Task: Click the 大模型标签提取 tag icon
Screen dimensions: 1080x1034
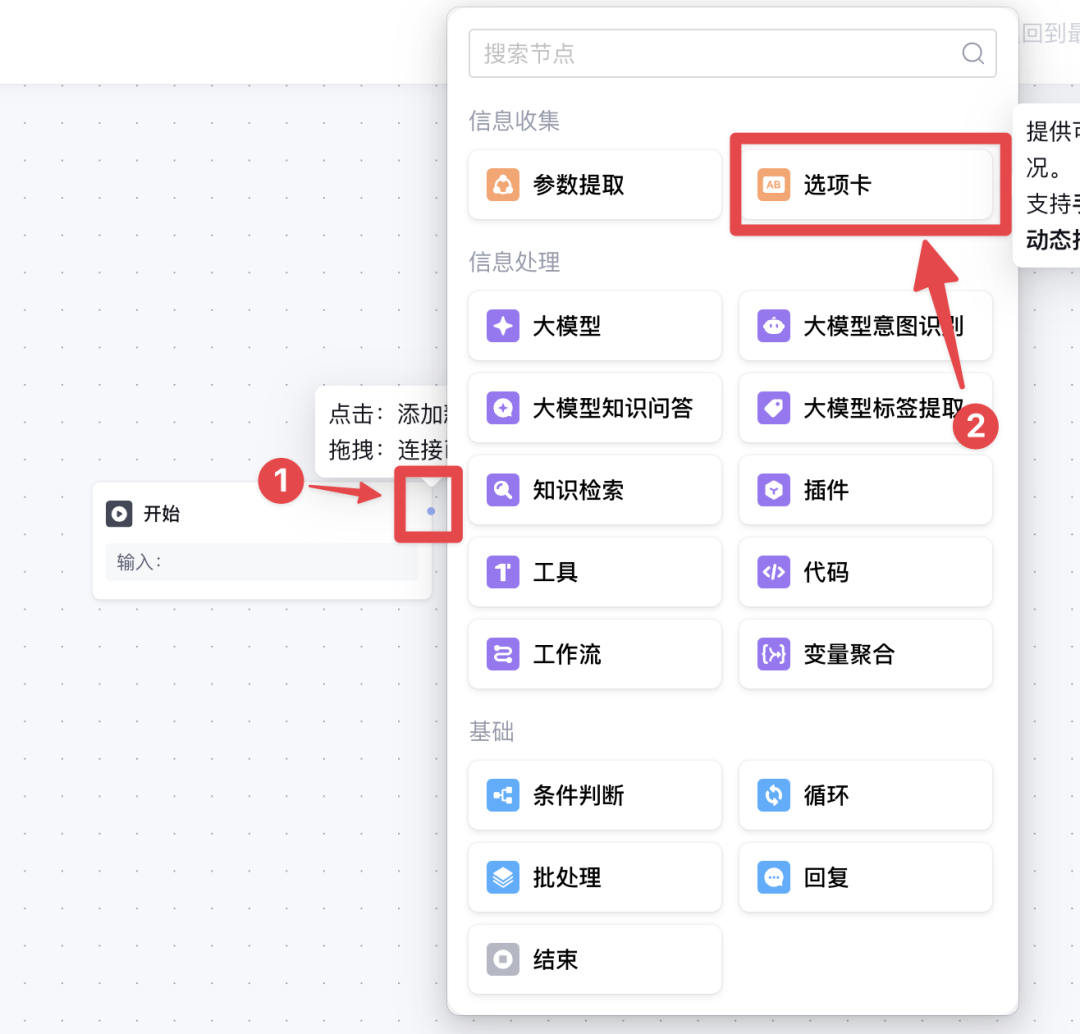Action: (773, 408)
